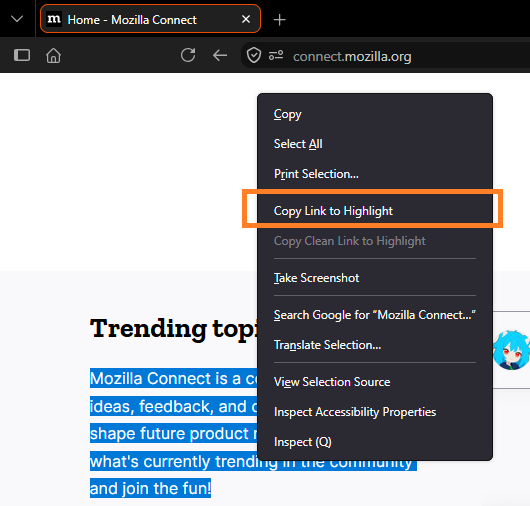
Task: Choose Take Screenshot from menu
Action: (x=375, y=278)
